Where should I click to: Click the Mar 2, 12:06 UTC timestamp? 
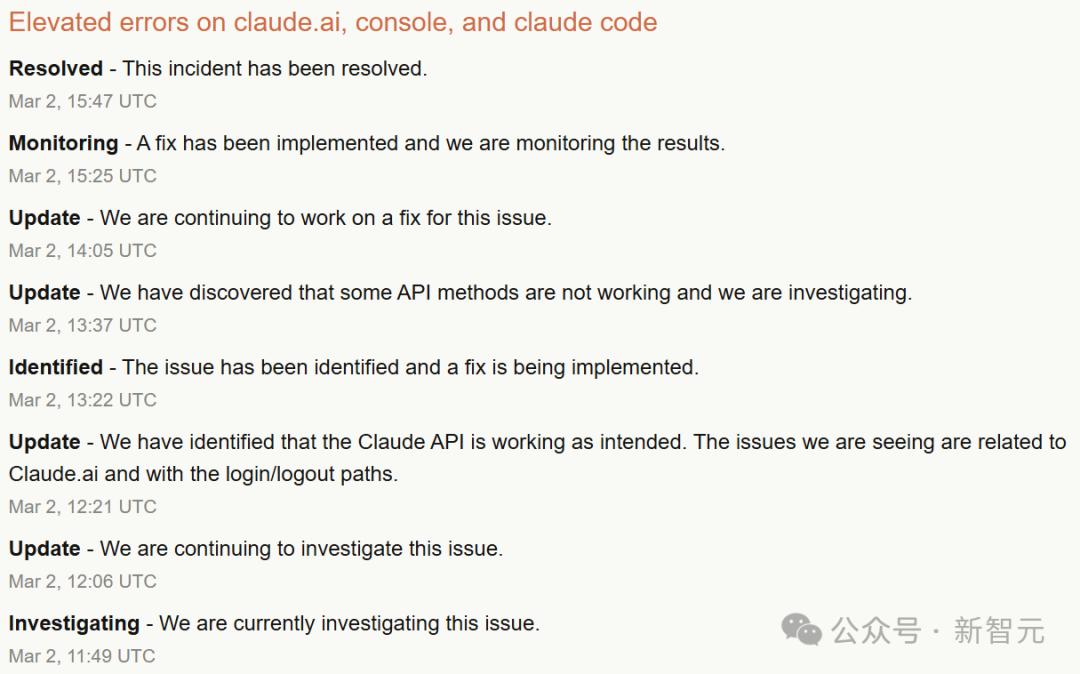(83, 581)
